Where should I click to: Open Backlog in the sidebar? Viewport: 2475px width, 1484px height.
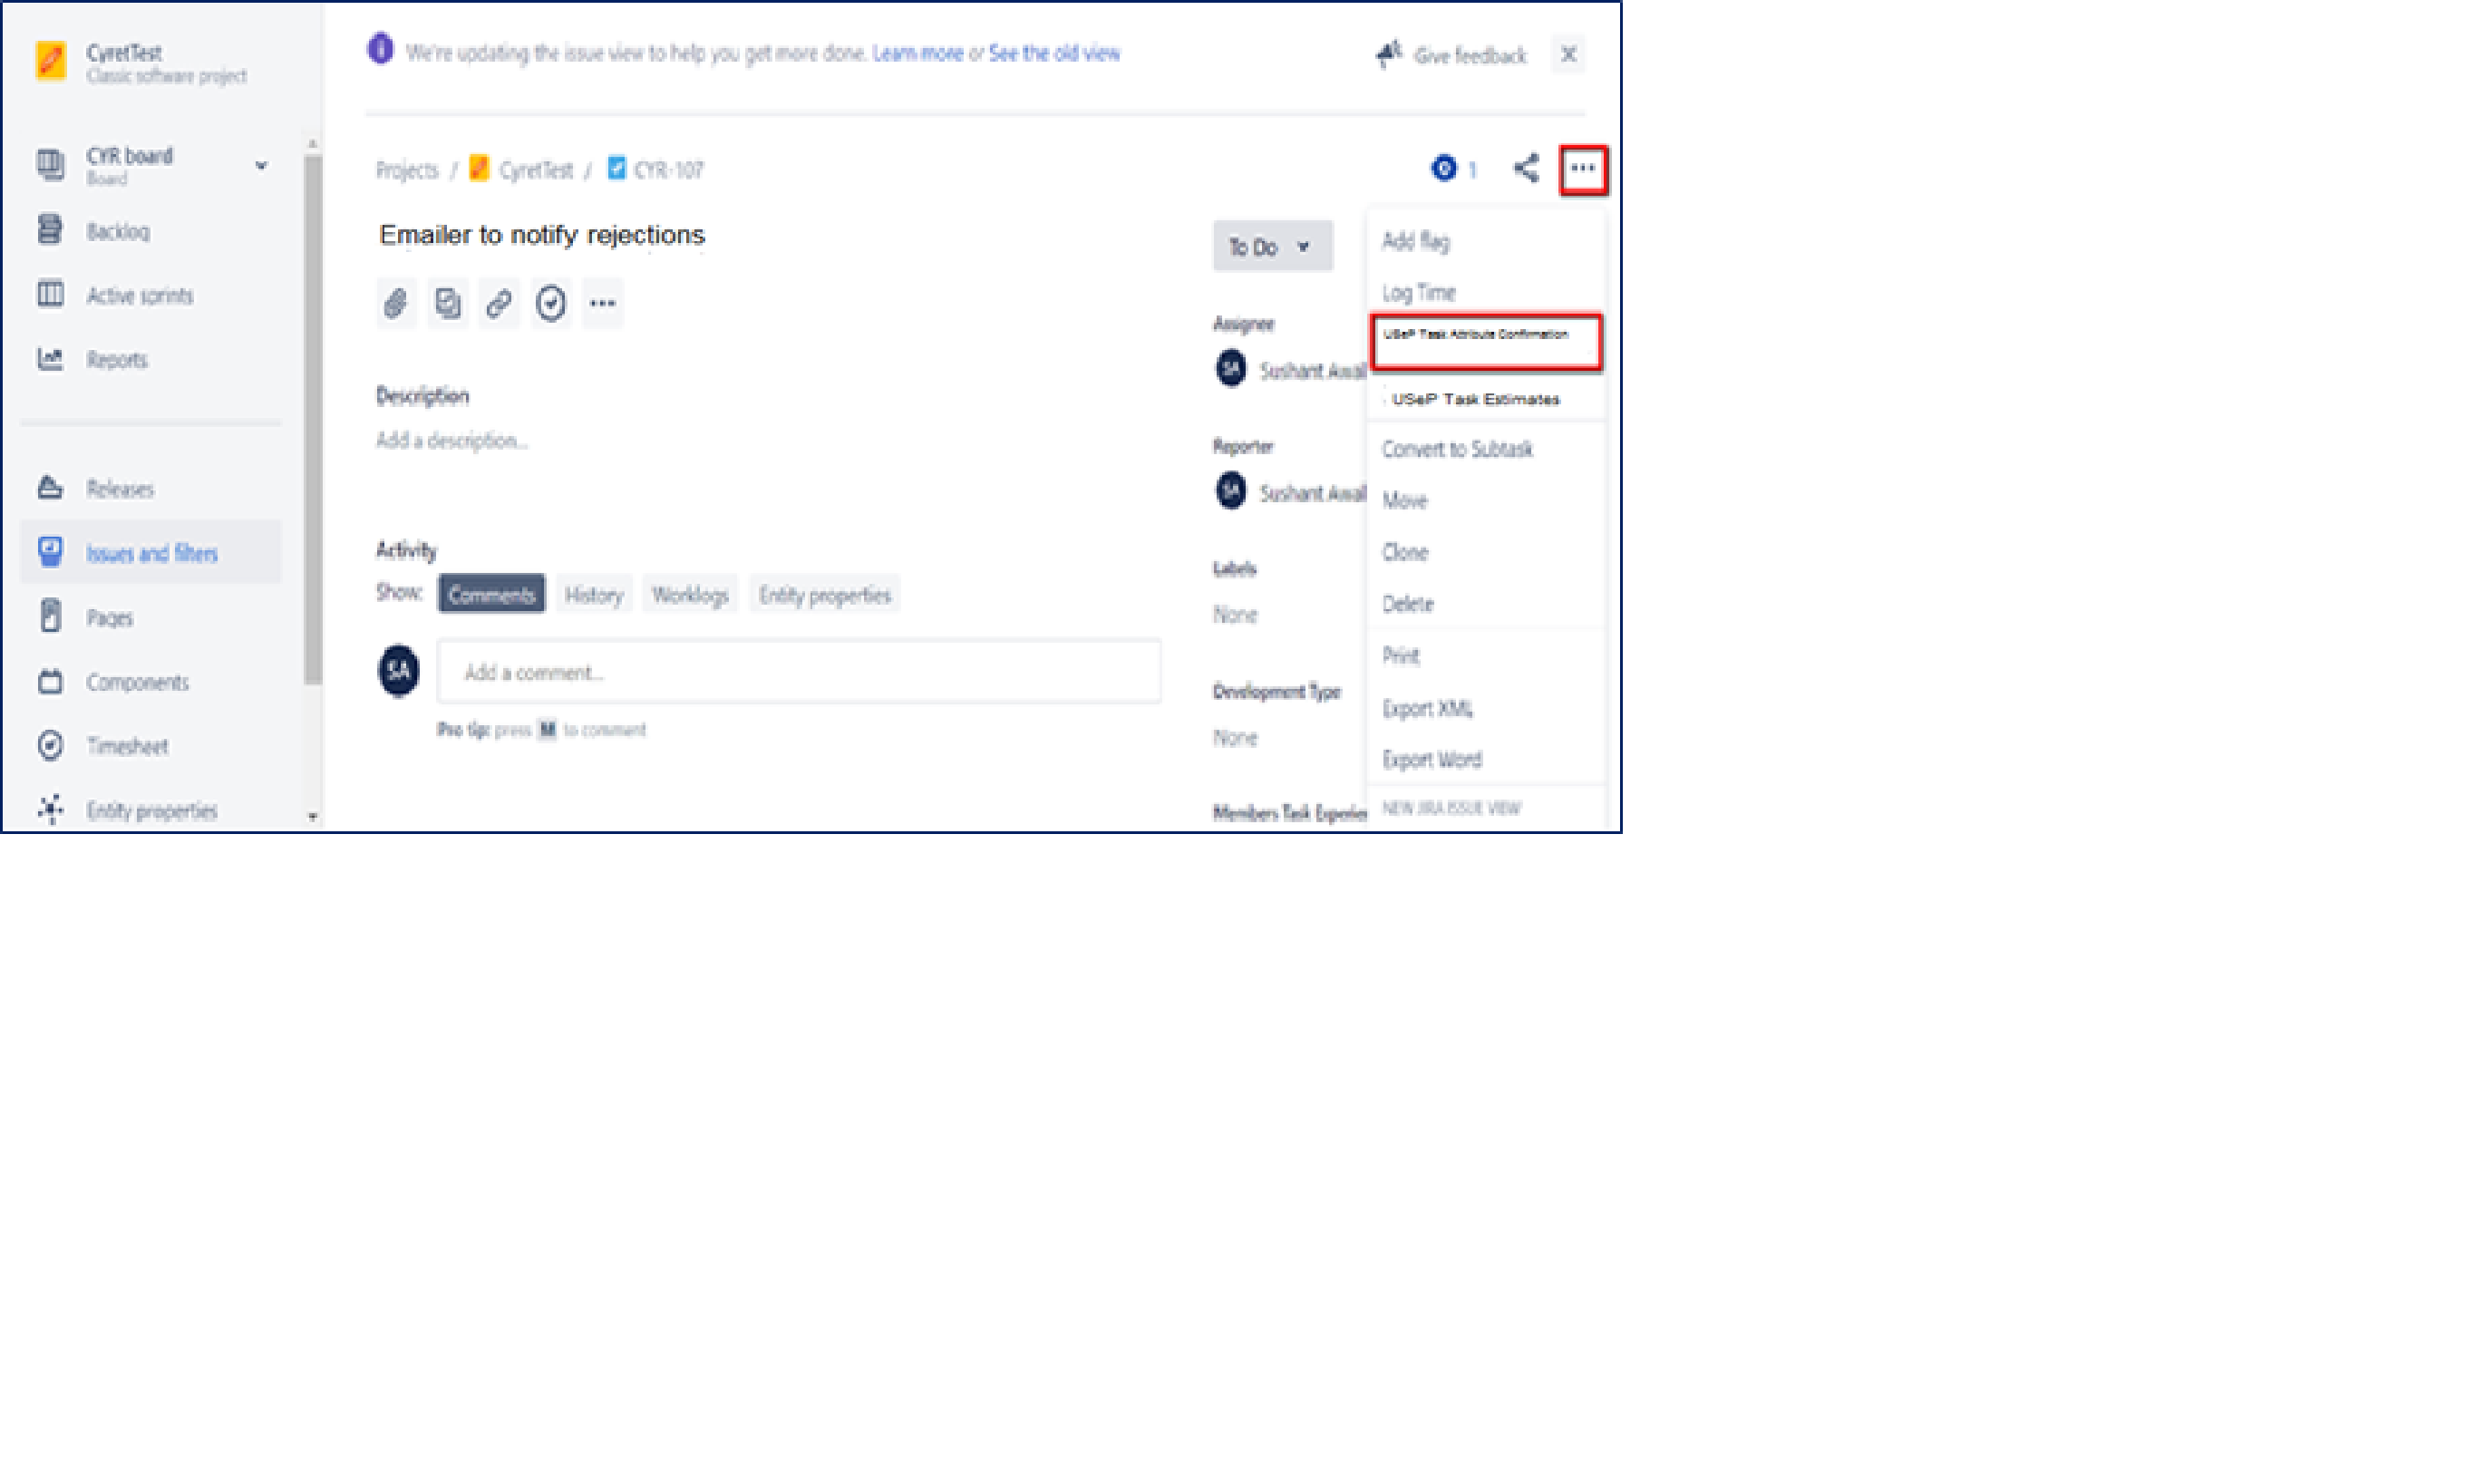point(118,232)
